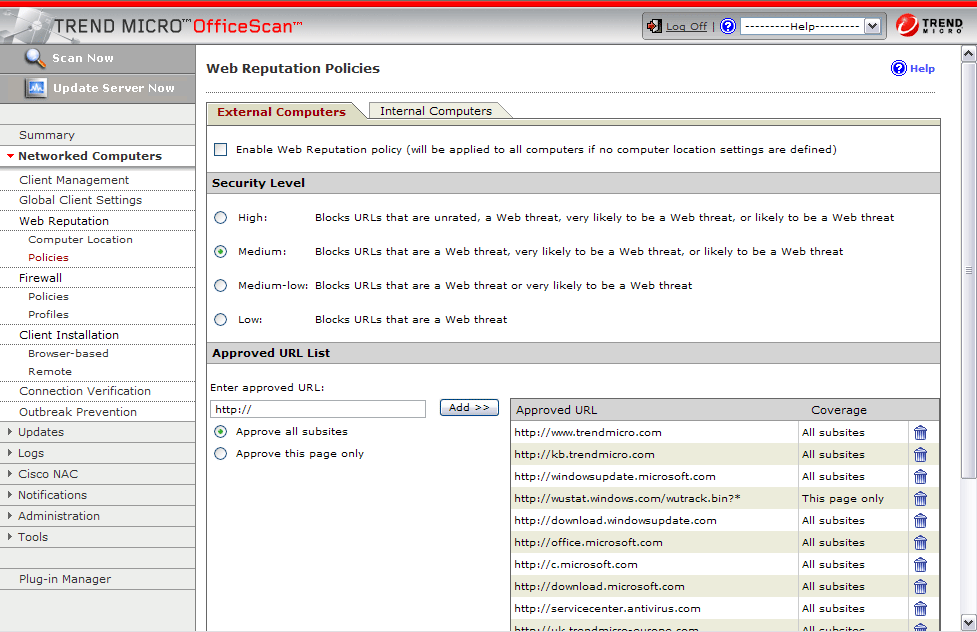This screenshot has height=632, width=977.
Task: Switch to Internal Computers tab
Action: coord(436,111)
